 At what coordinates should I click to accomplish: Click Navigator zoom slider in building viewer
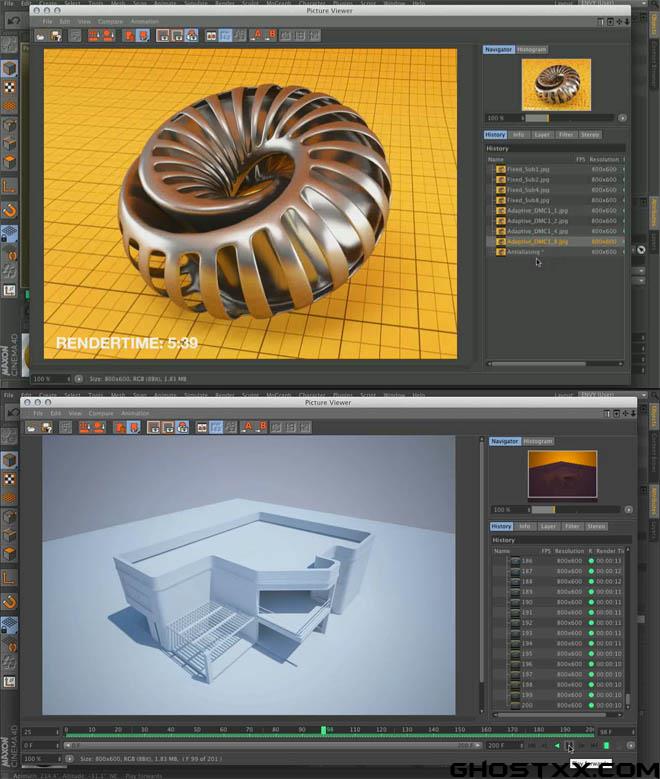575,510
